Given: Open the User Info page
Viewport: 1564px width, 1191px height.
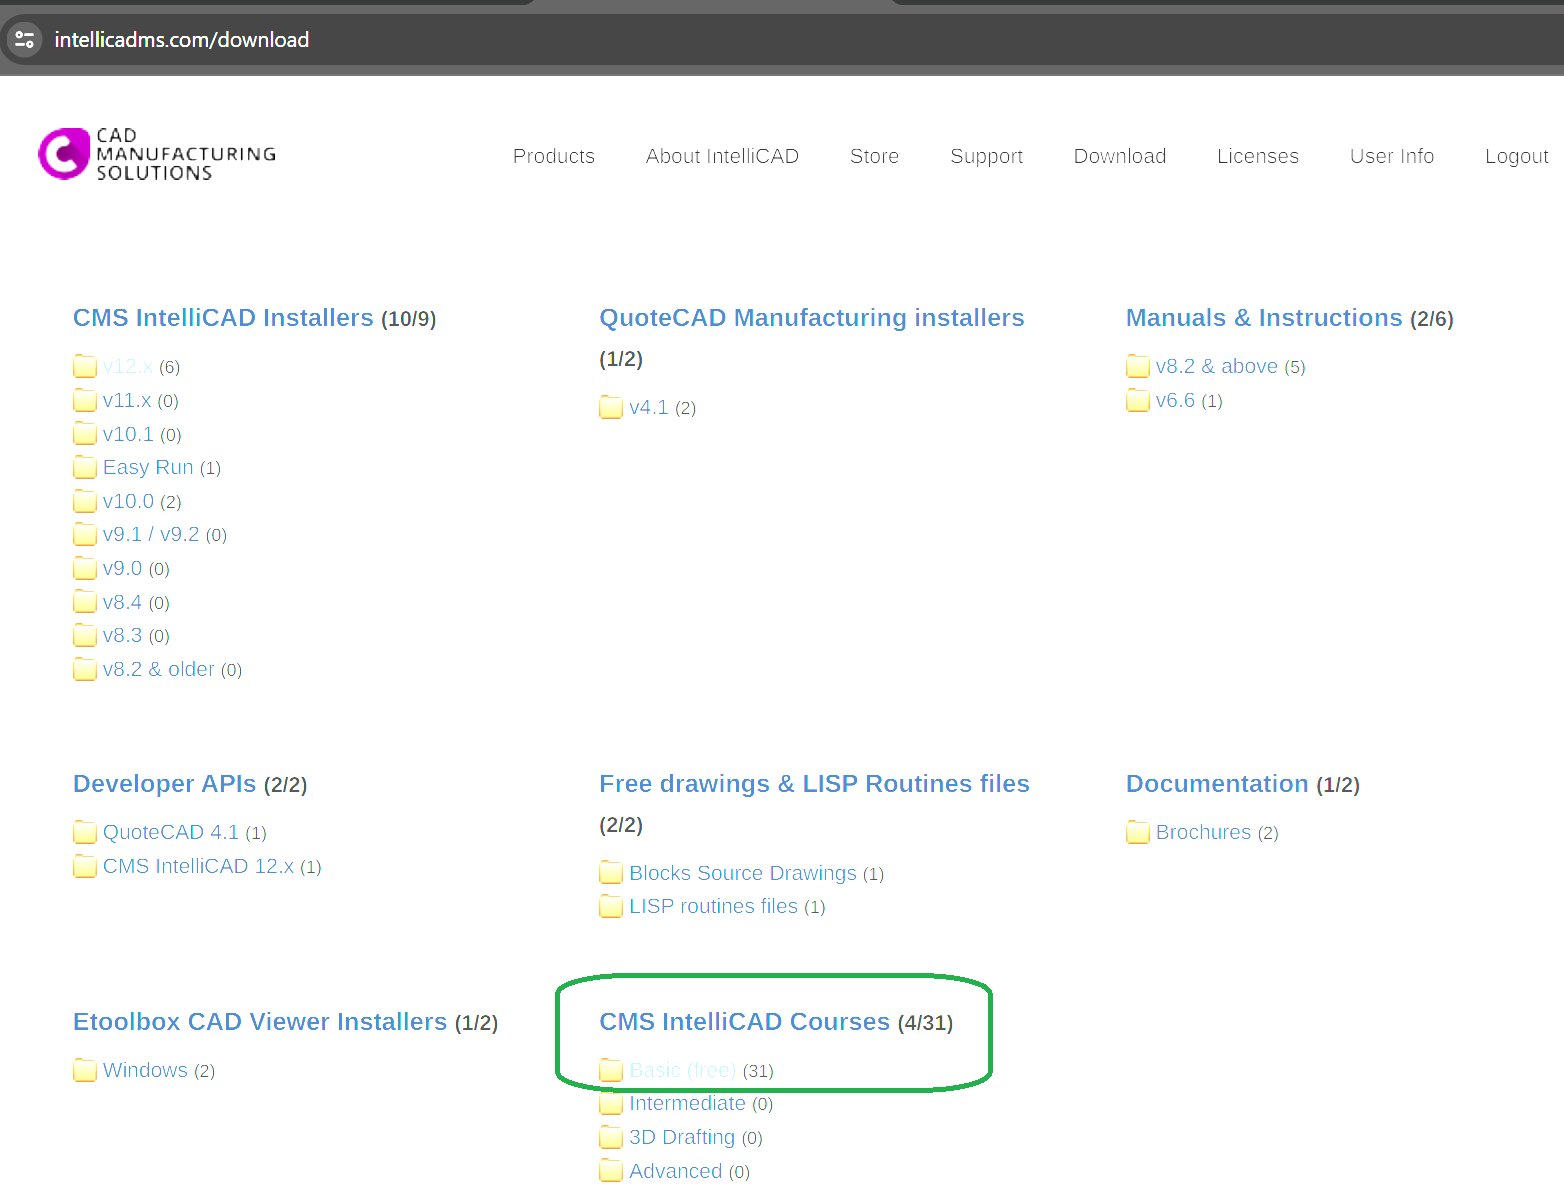Looking at the screenshot, I should click(x=1392, y=156).
